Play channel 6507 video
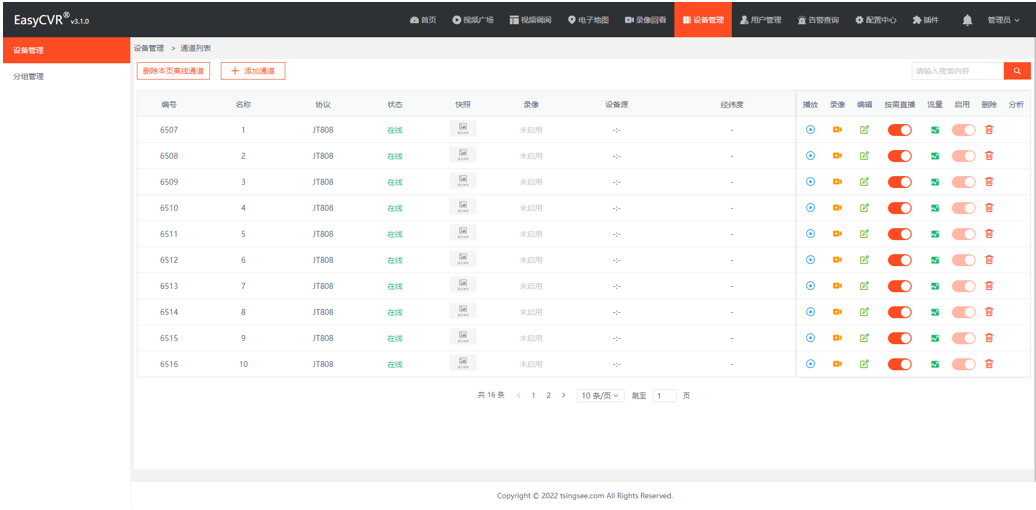Screen dimensions: 1036x510 [810, 130]
